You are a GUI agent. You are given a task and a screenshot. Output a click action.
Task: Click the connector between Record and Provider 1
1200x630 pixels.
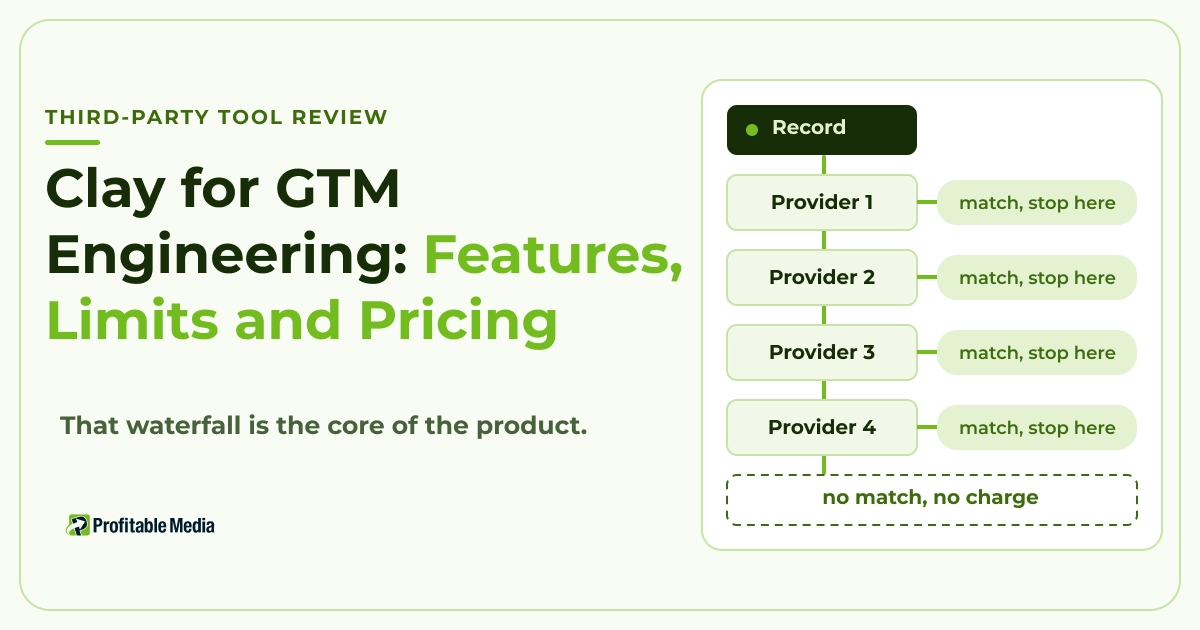tap(824, 165)
